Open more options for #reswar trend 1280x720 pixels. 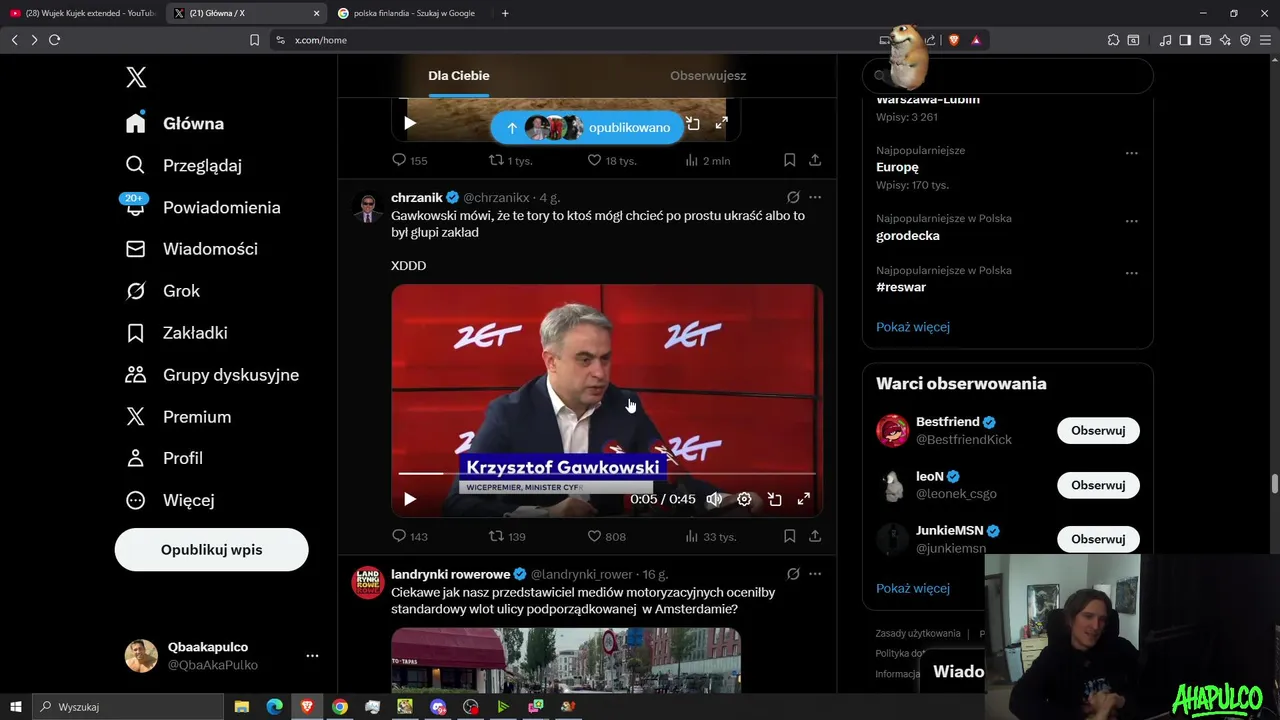1132,273
